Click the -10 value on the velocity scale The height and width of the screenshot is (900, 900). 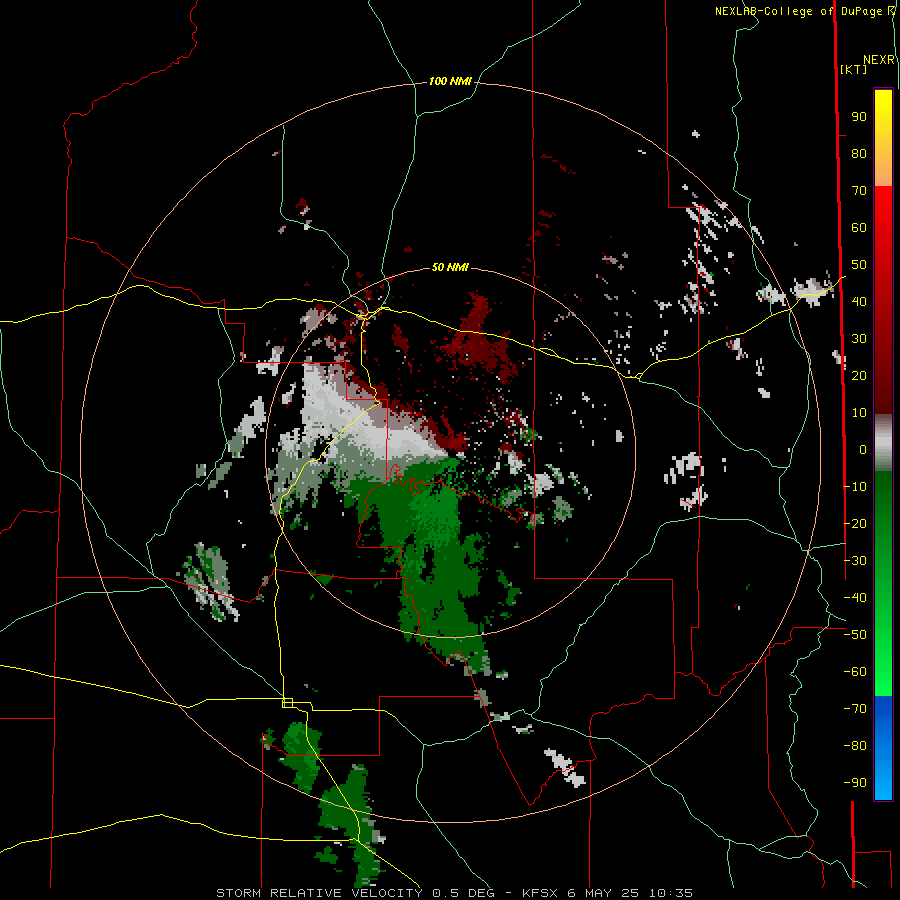click(x=855, y=487)
